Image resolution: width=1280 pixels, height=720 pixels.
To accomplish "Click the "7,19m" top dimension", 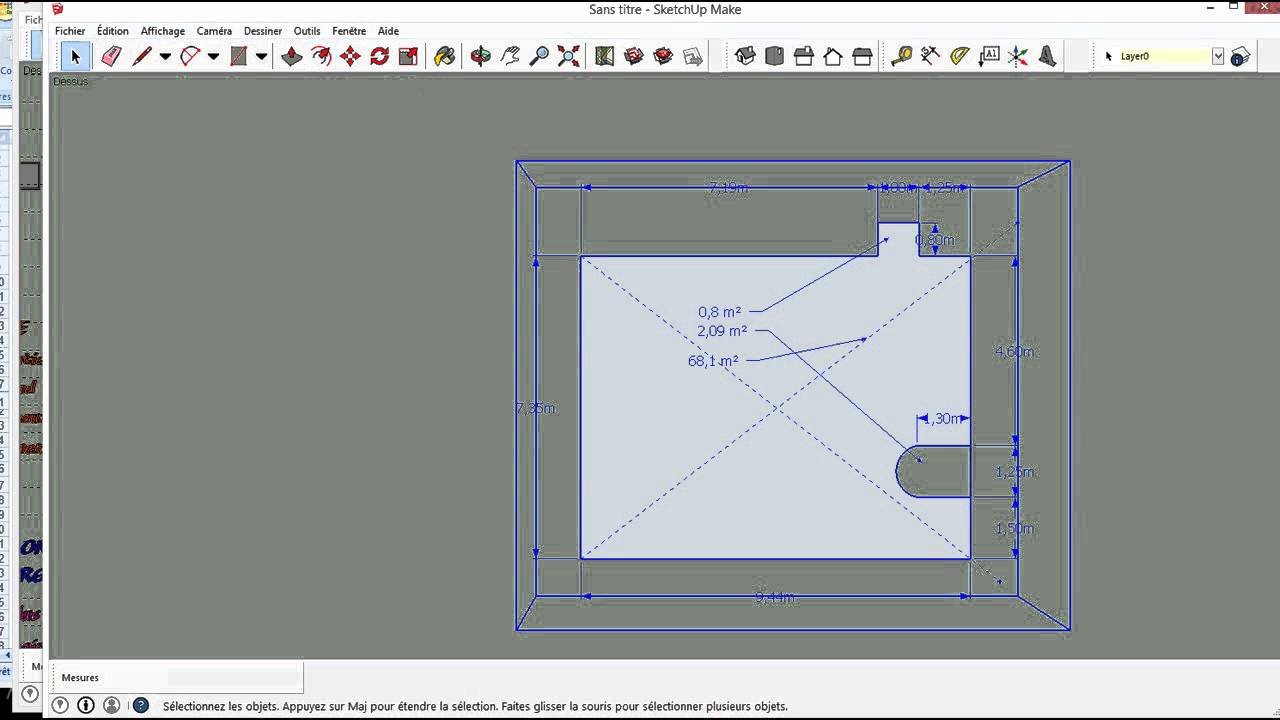I will click(x=728, y=188).
